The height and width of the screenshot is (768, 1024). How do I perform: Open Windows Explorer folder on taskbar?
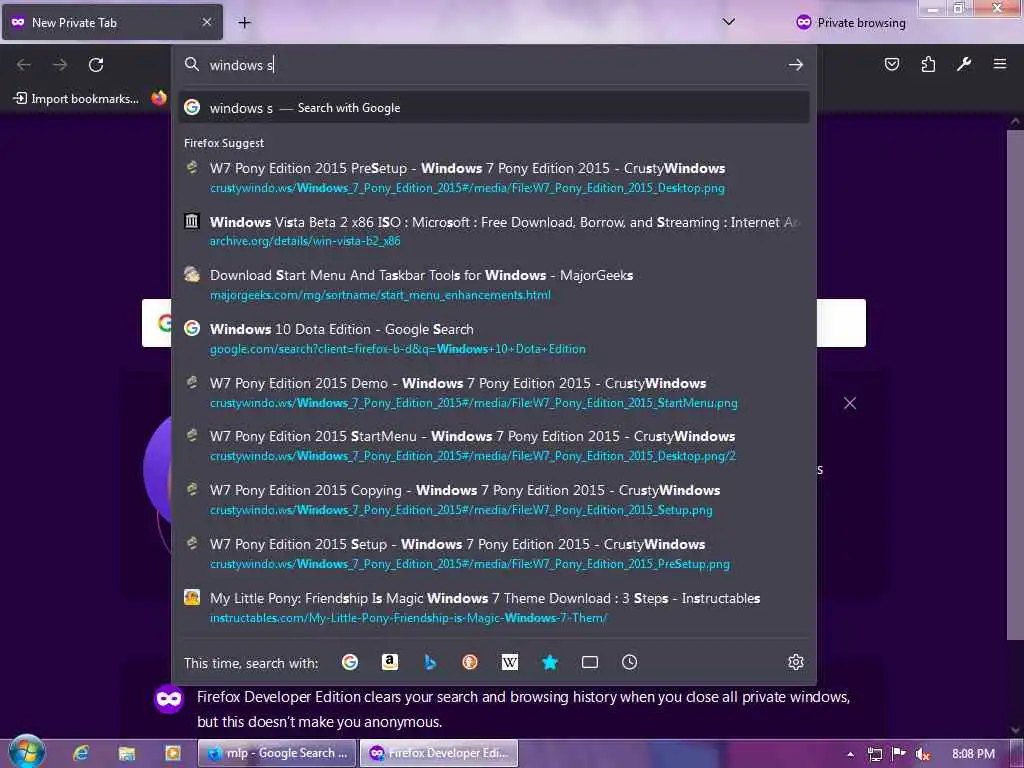(127, 753)
